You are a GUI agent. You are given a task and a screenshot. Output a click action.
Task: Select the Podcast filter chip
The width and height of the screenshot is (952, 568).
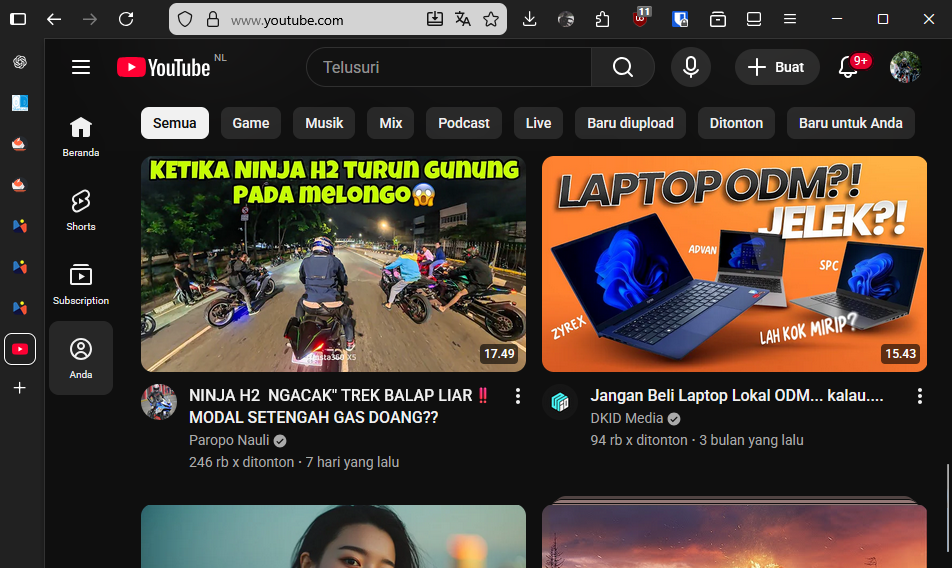(464, 123)
